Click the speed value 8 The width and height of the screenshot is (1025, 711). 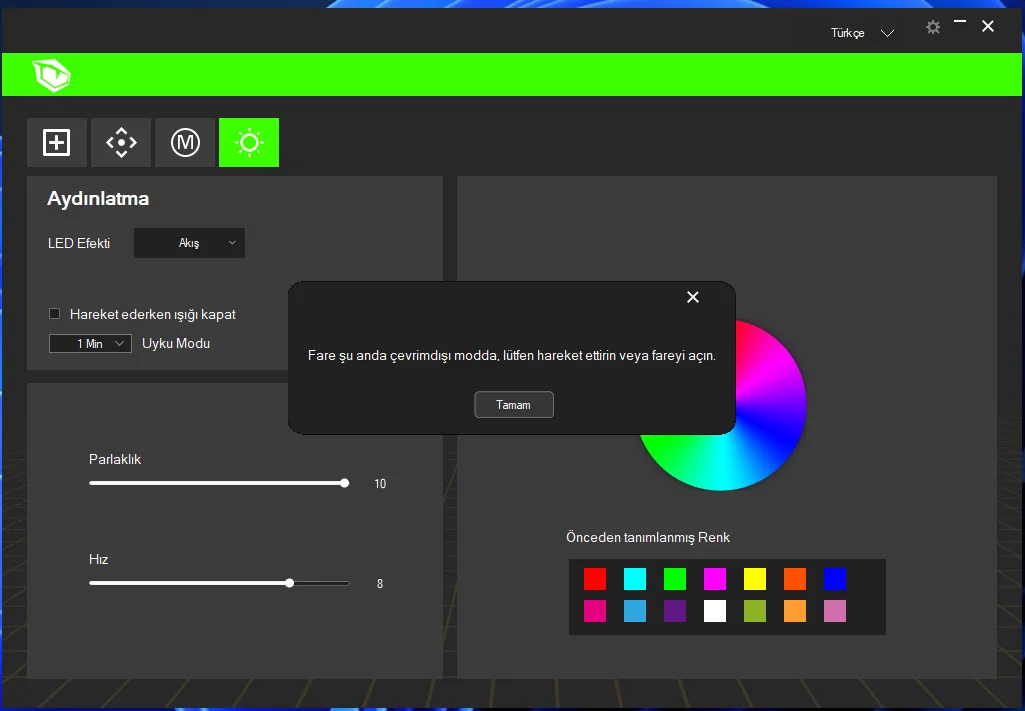(x=380, y=584)
